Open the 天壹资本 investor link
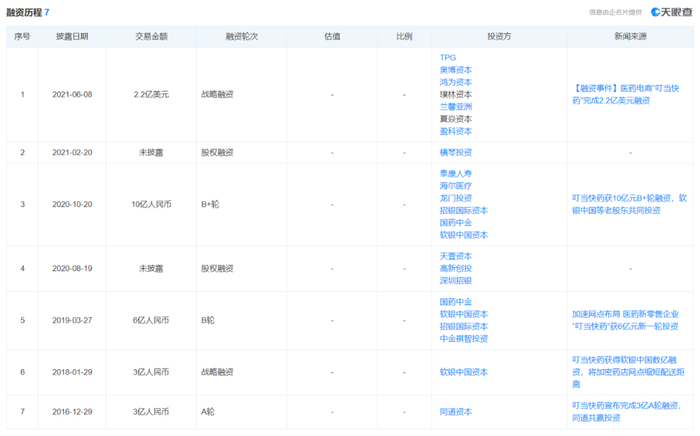This screenshot has width=700, height=436. 455,256
